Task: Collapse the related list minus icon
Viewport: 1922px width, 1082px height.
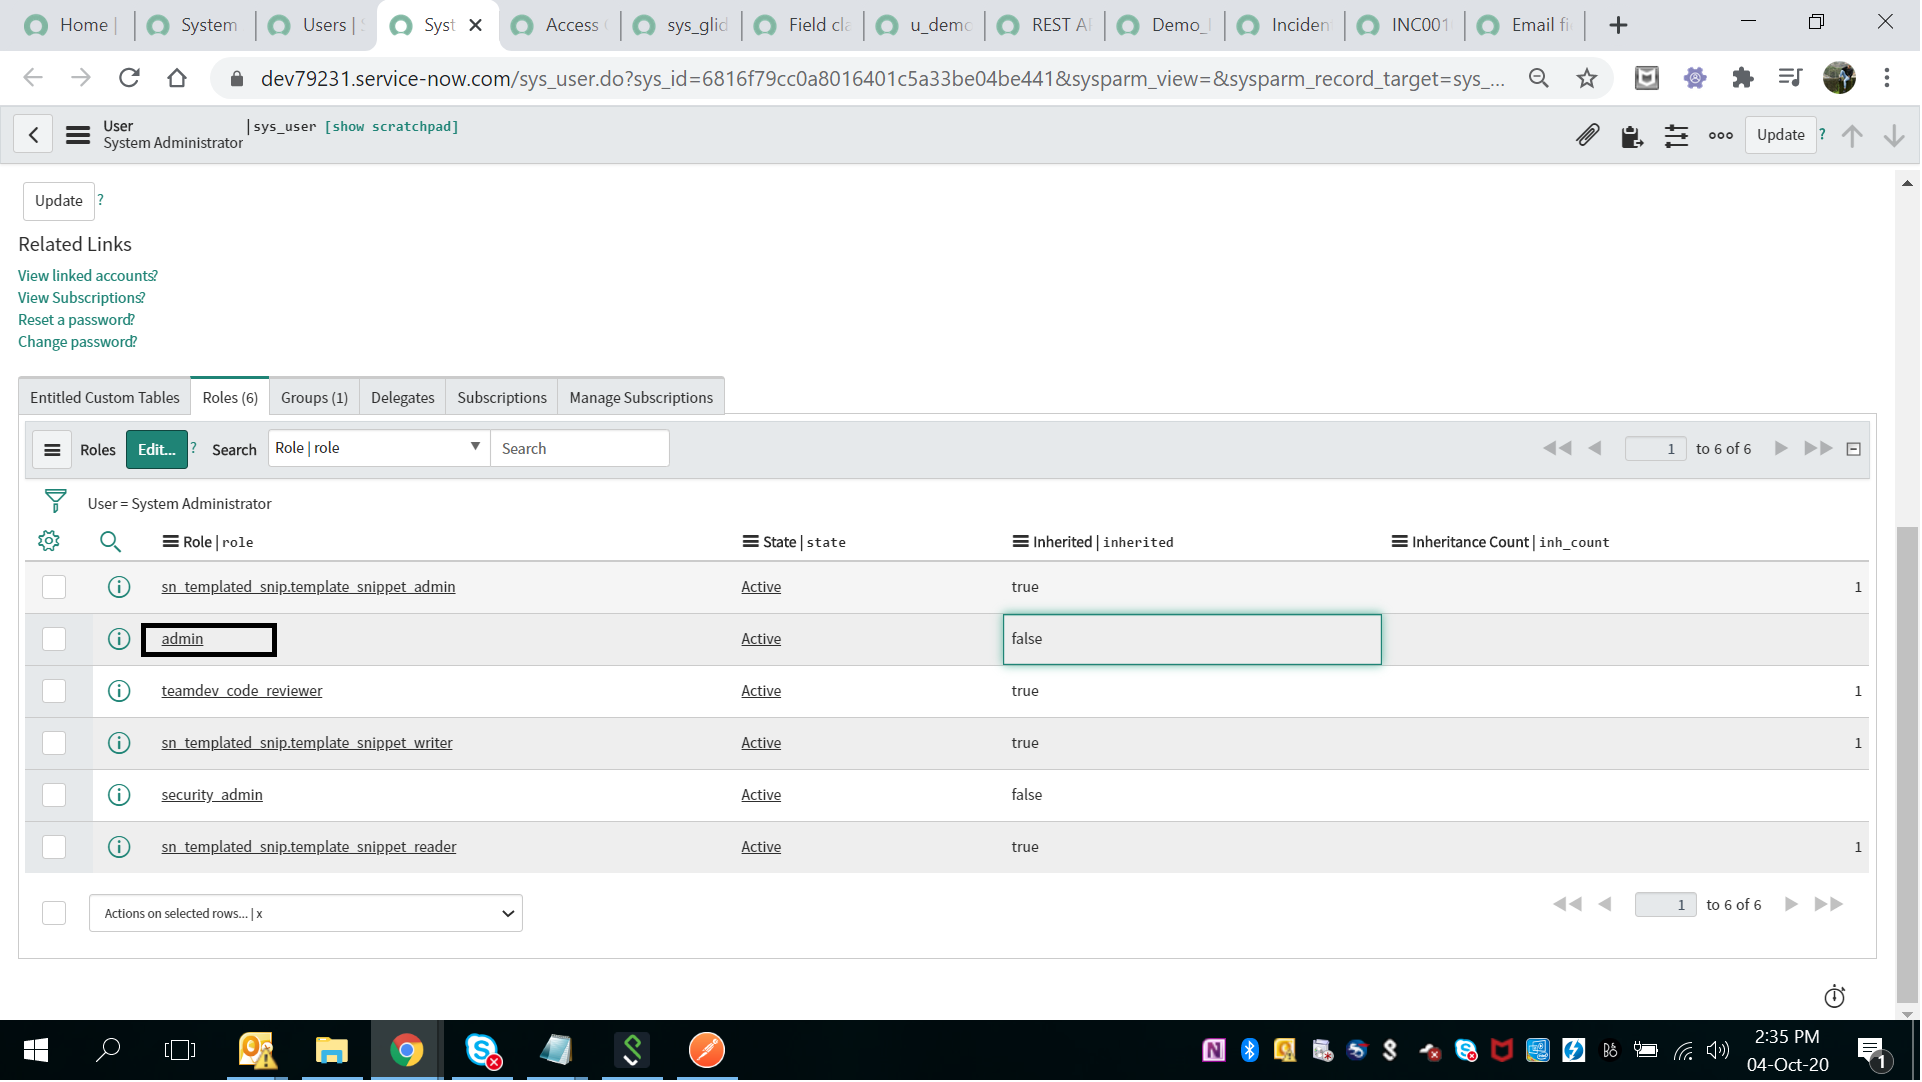Action: click(x=1853, y=450)
